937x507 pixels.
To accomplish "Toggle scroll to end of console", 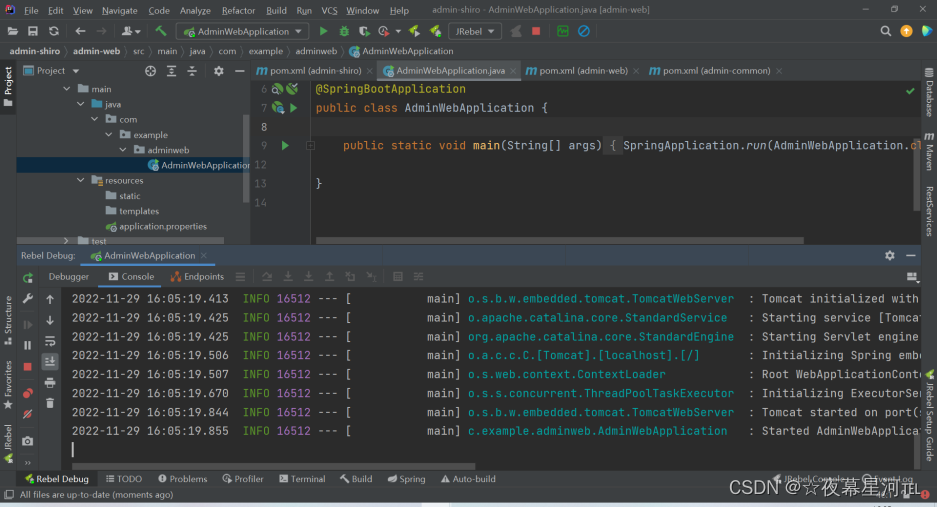I will point(50,361).
